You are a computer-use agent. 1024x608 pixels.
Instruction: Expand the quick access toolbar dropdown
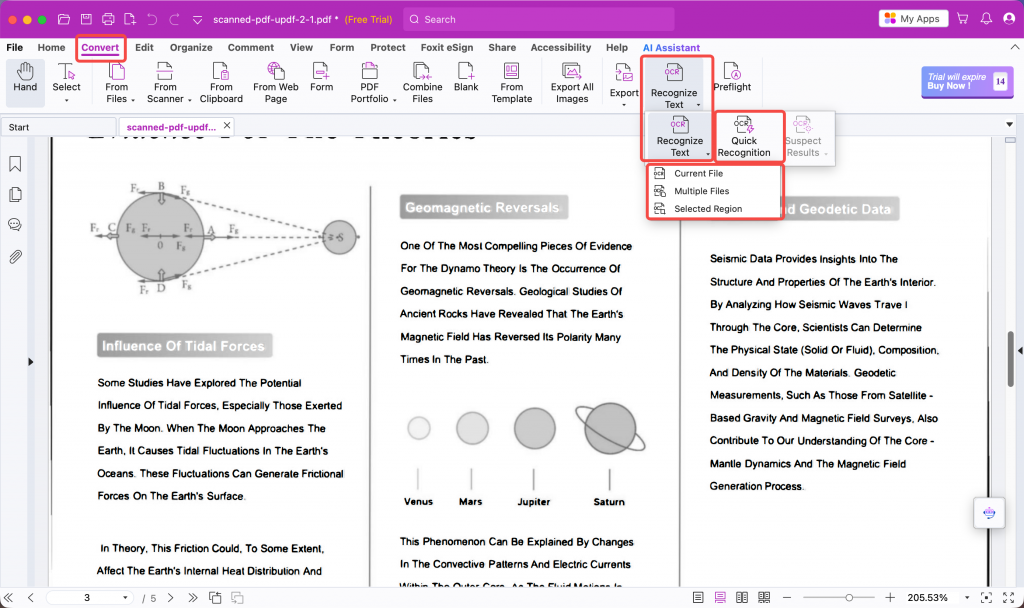tap(197, 20)
